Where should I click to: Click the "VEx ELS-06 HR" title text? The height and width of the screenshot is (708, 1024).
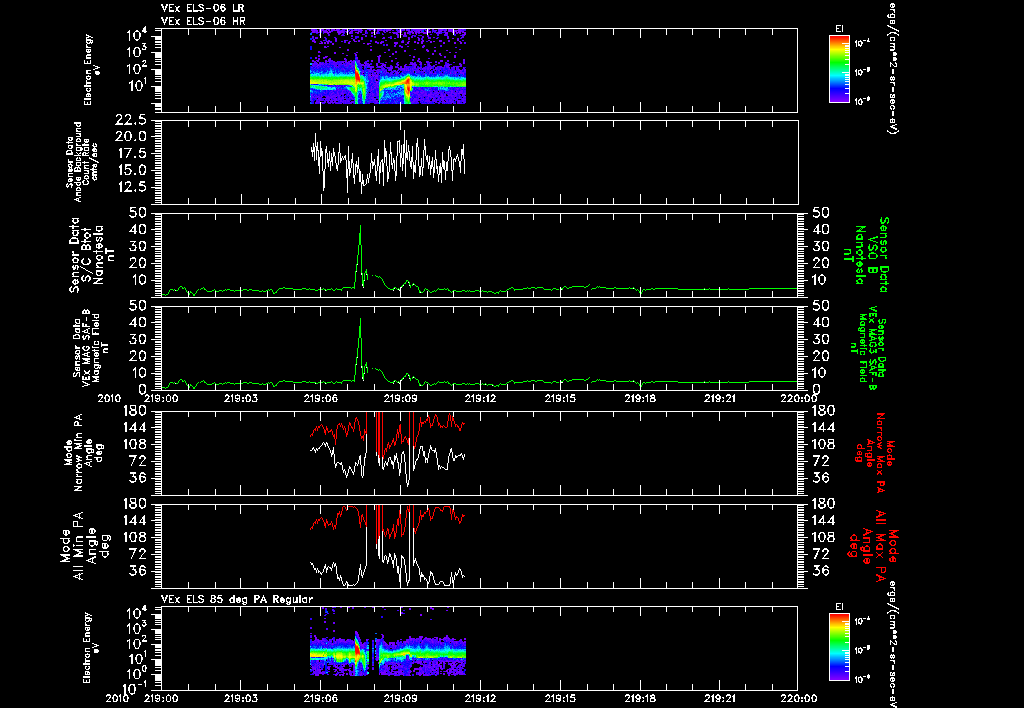(x=203, y=22)
